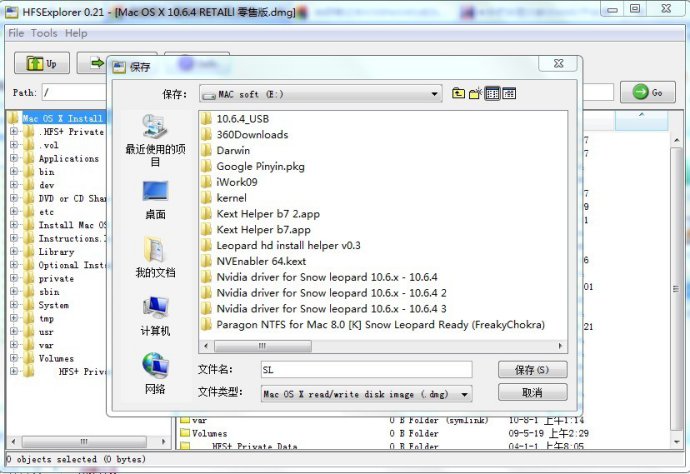Expand the System folder tree node
This screenshot has width=690, height=474.
point(14,305)
